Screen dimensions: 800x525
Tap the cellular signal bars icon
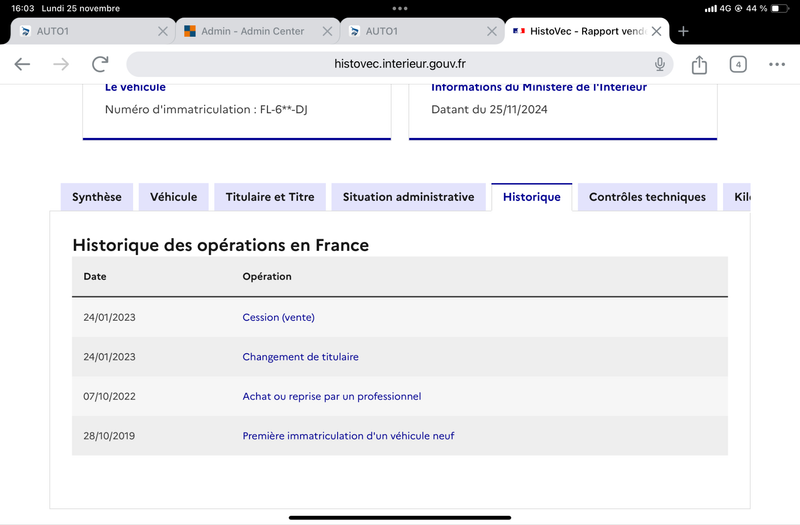tap(711, 9)
